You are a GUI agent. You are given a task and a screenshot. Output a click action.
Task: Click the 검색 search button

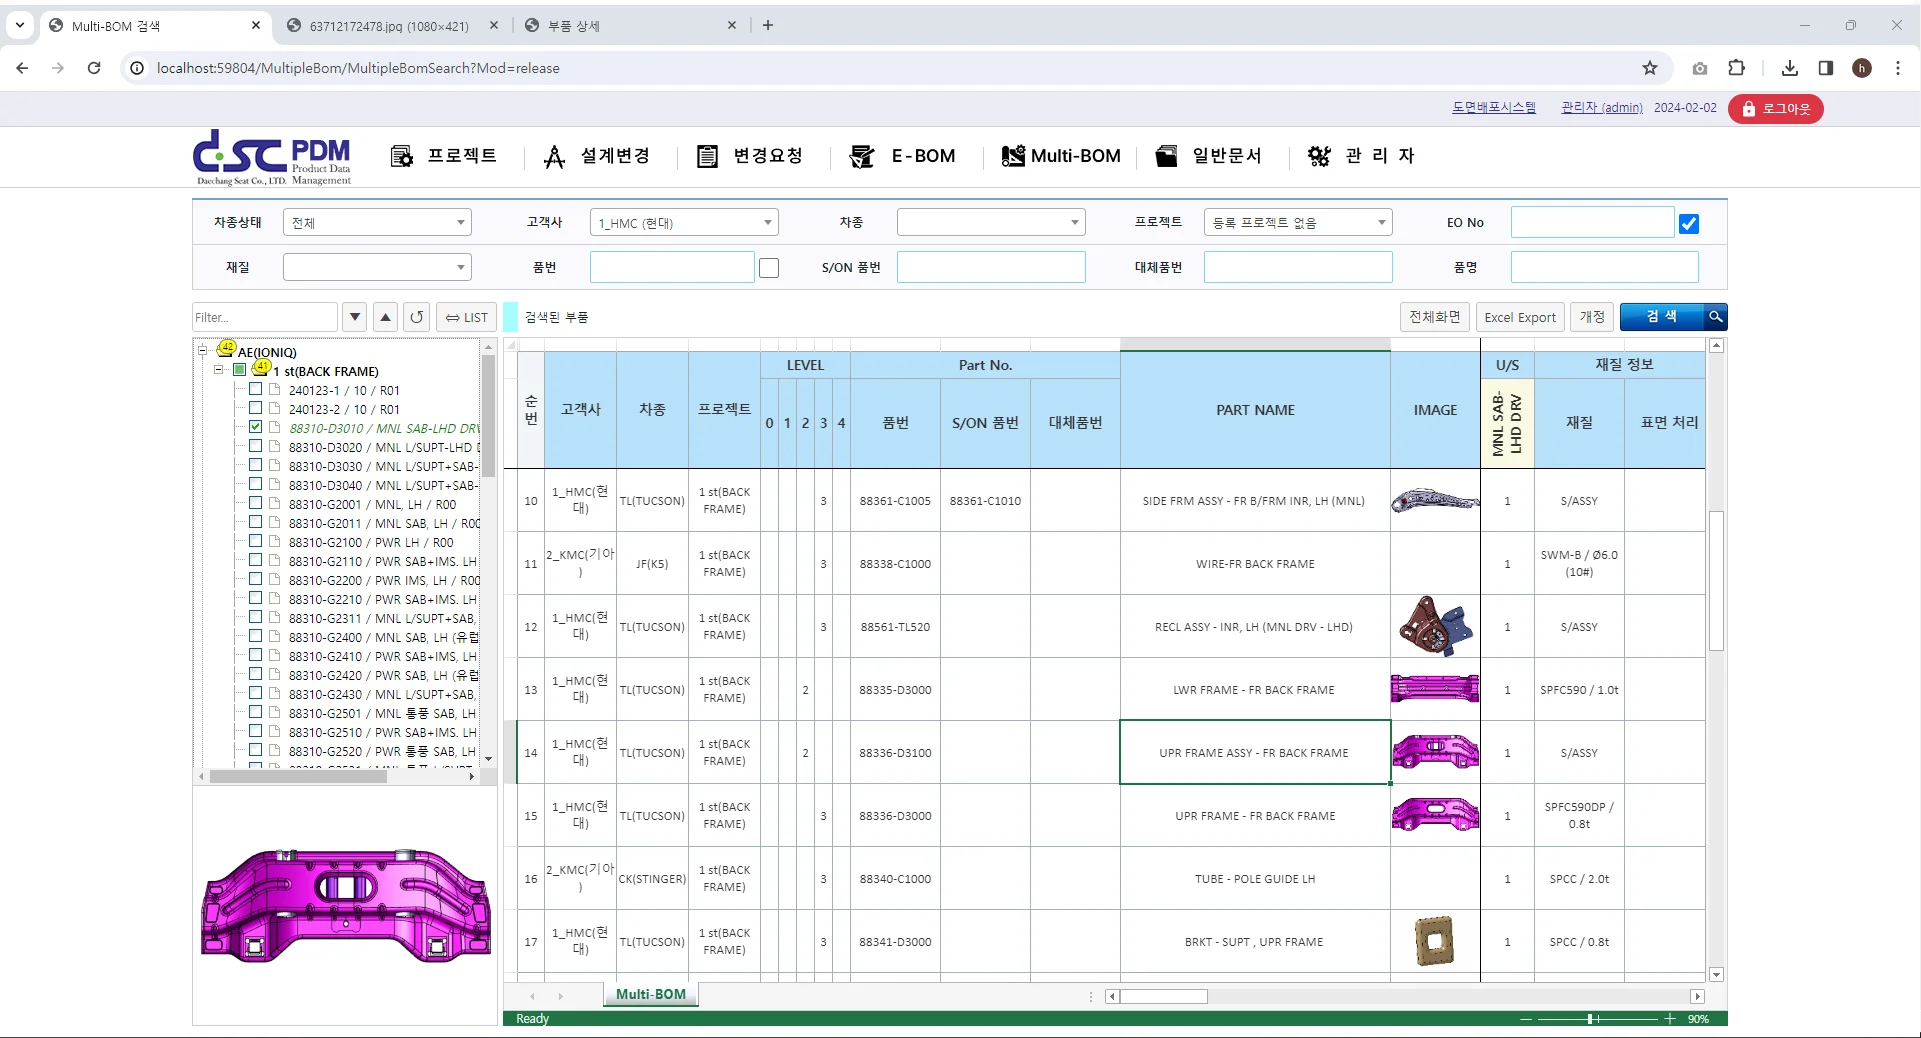[x=1673, y=317]
